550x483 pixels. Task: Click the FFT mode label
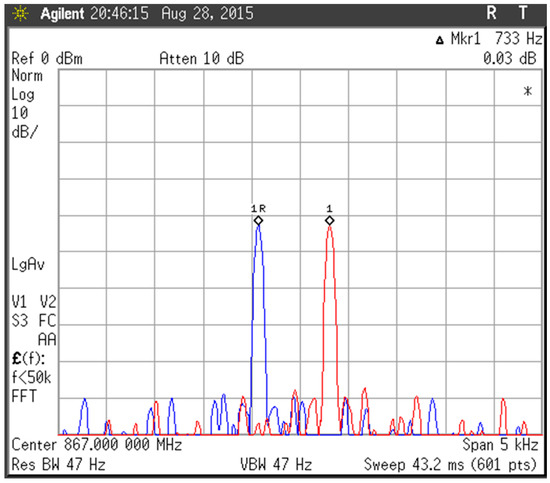pyautogui.click(x=24, y=396)
